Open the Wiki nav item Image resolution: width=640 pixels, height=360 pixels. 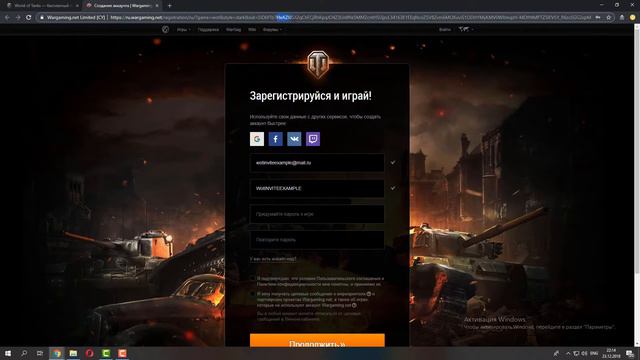pos(252,30)
